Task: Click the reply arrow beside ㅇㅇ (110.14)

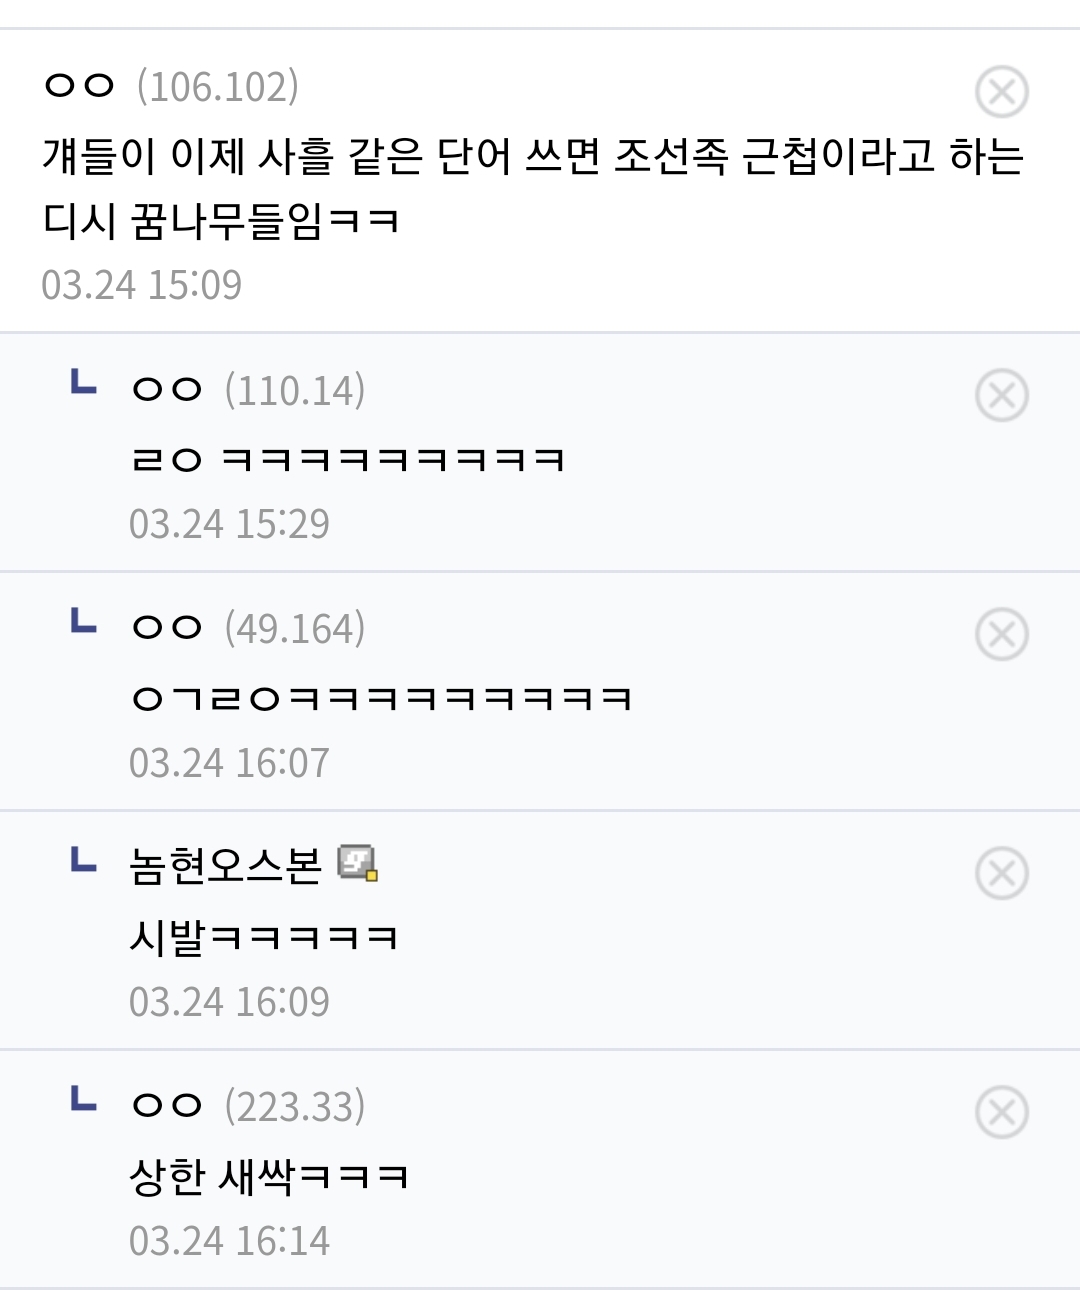Action: pos(84,383)
